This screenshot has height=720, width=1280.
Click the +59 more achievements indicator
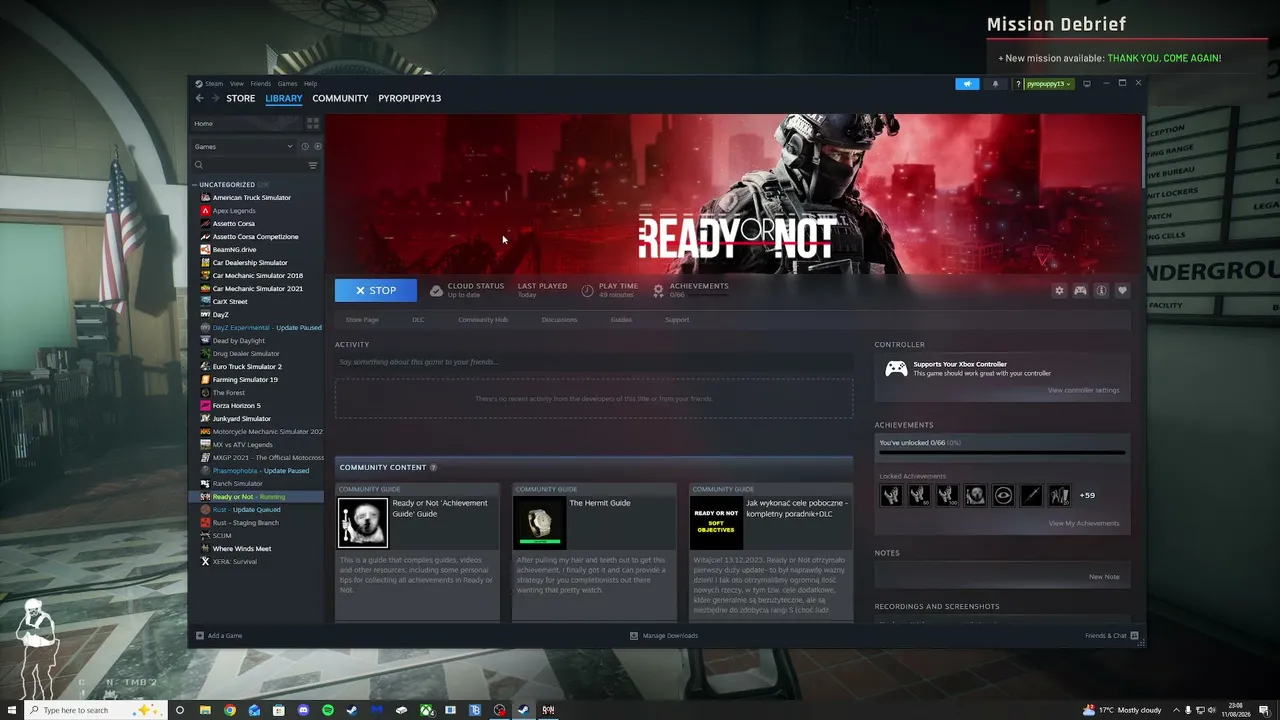(x=1087, y=495)
